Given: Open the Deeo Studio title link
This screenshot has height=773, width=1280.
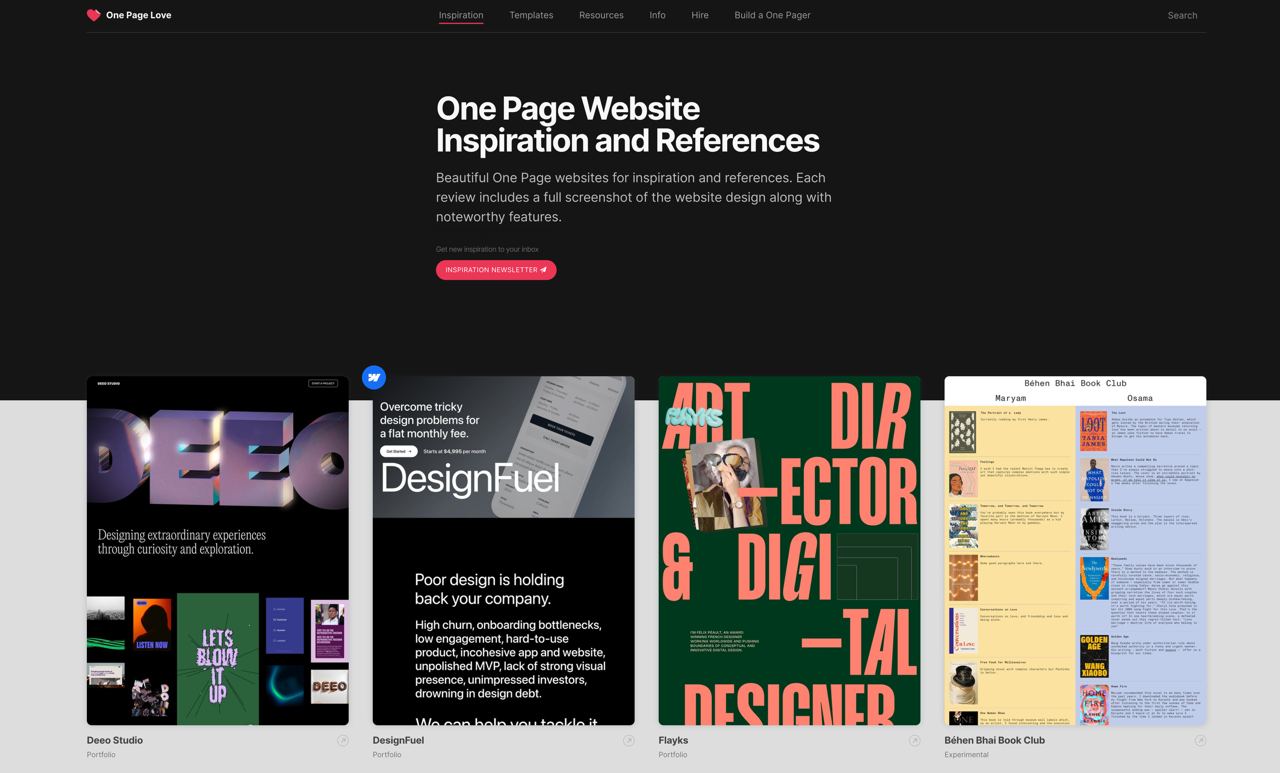Looking at the screenshot, I should click(x=115, y=740).
